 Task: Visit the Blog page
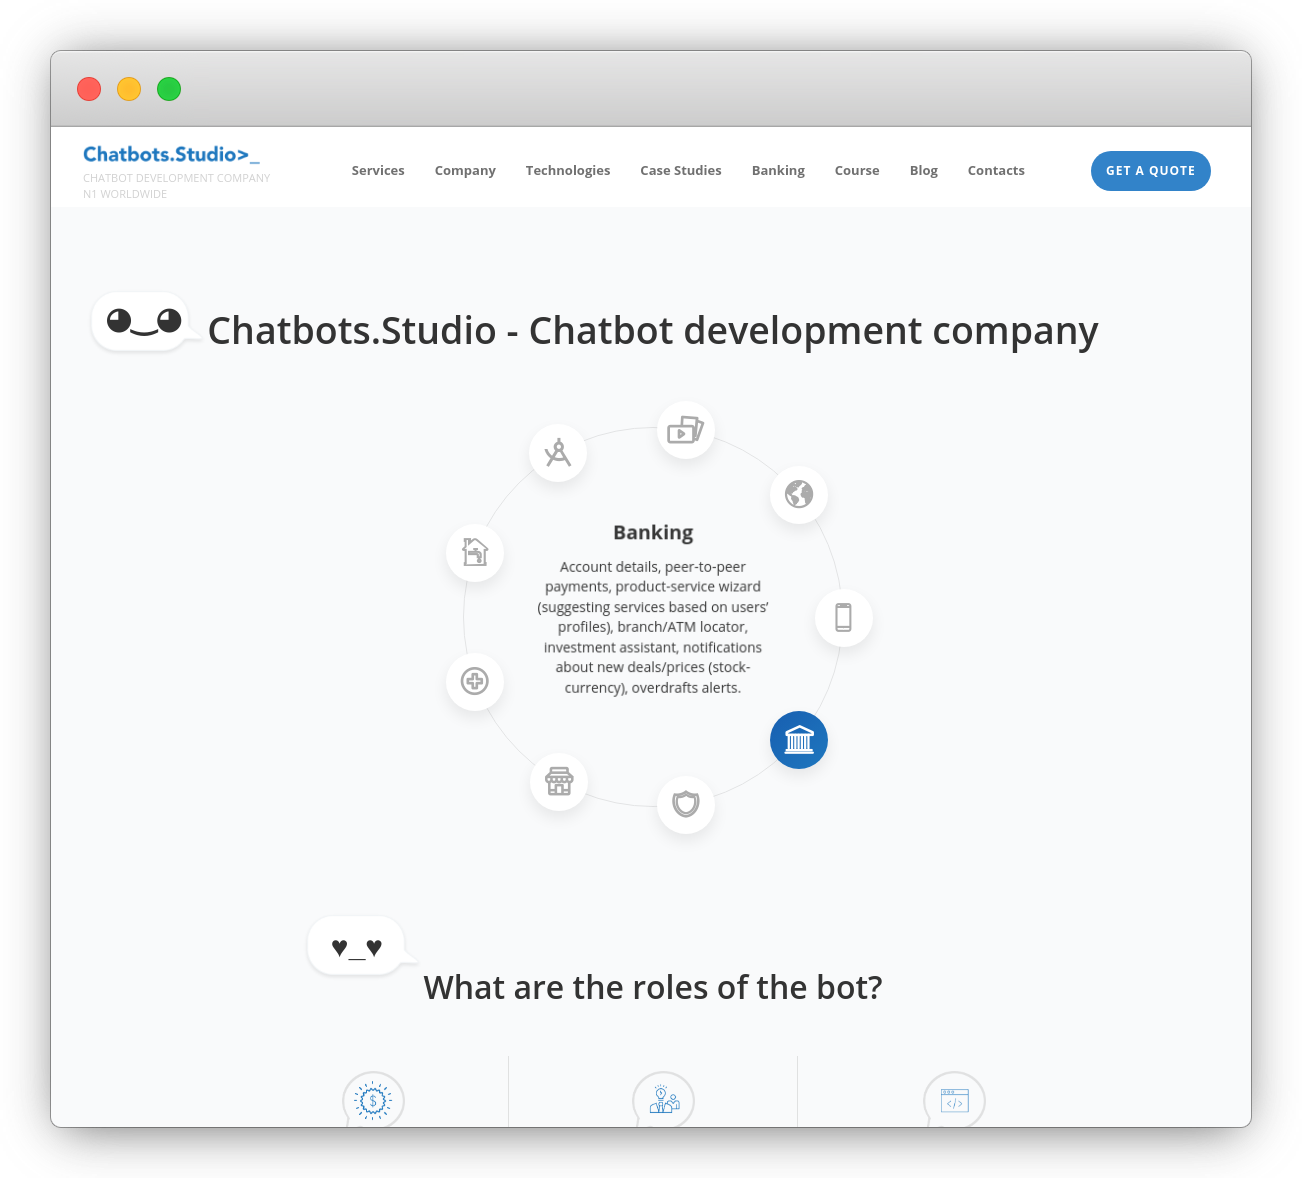point(924,171)
